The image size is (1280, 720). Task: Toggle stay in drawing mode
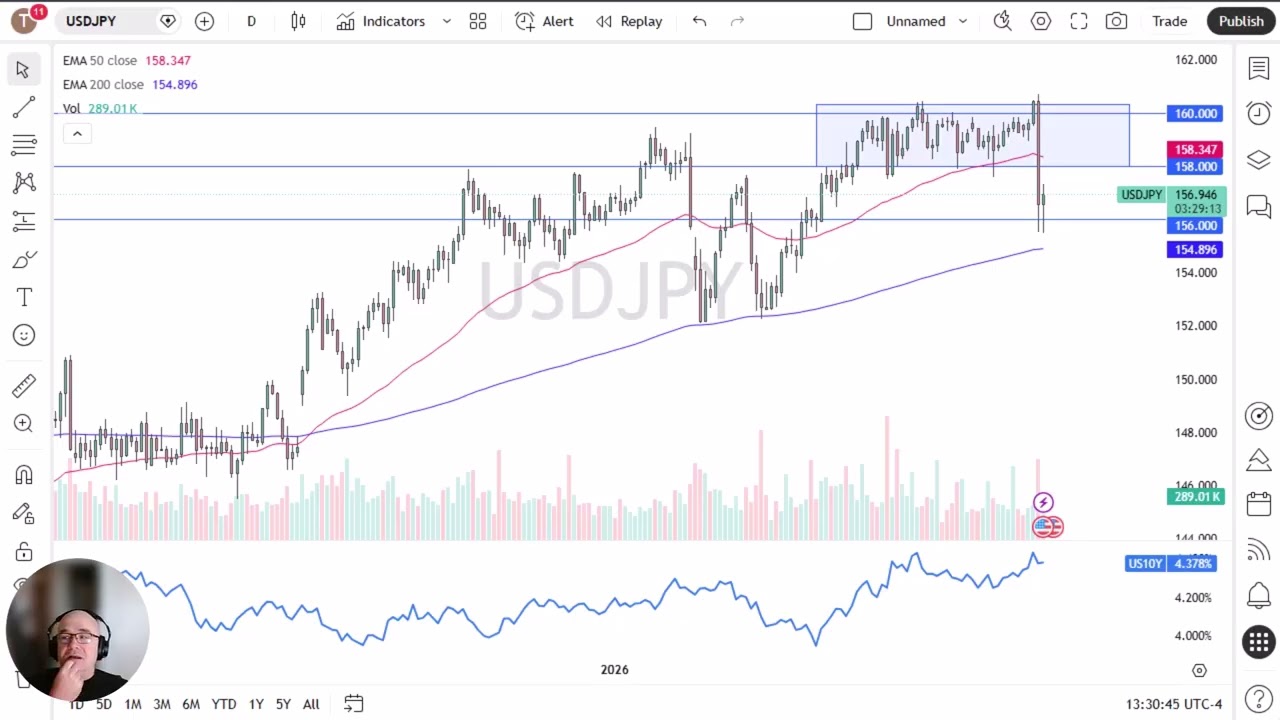pyautogui.click(x=23, y=513)
